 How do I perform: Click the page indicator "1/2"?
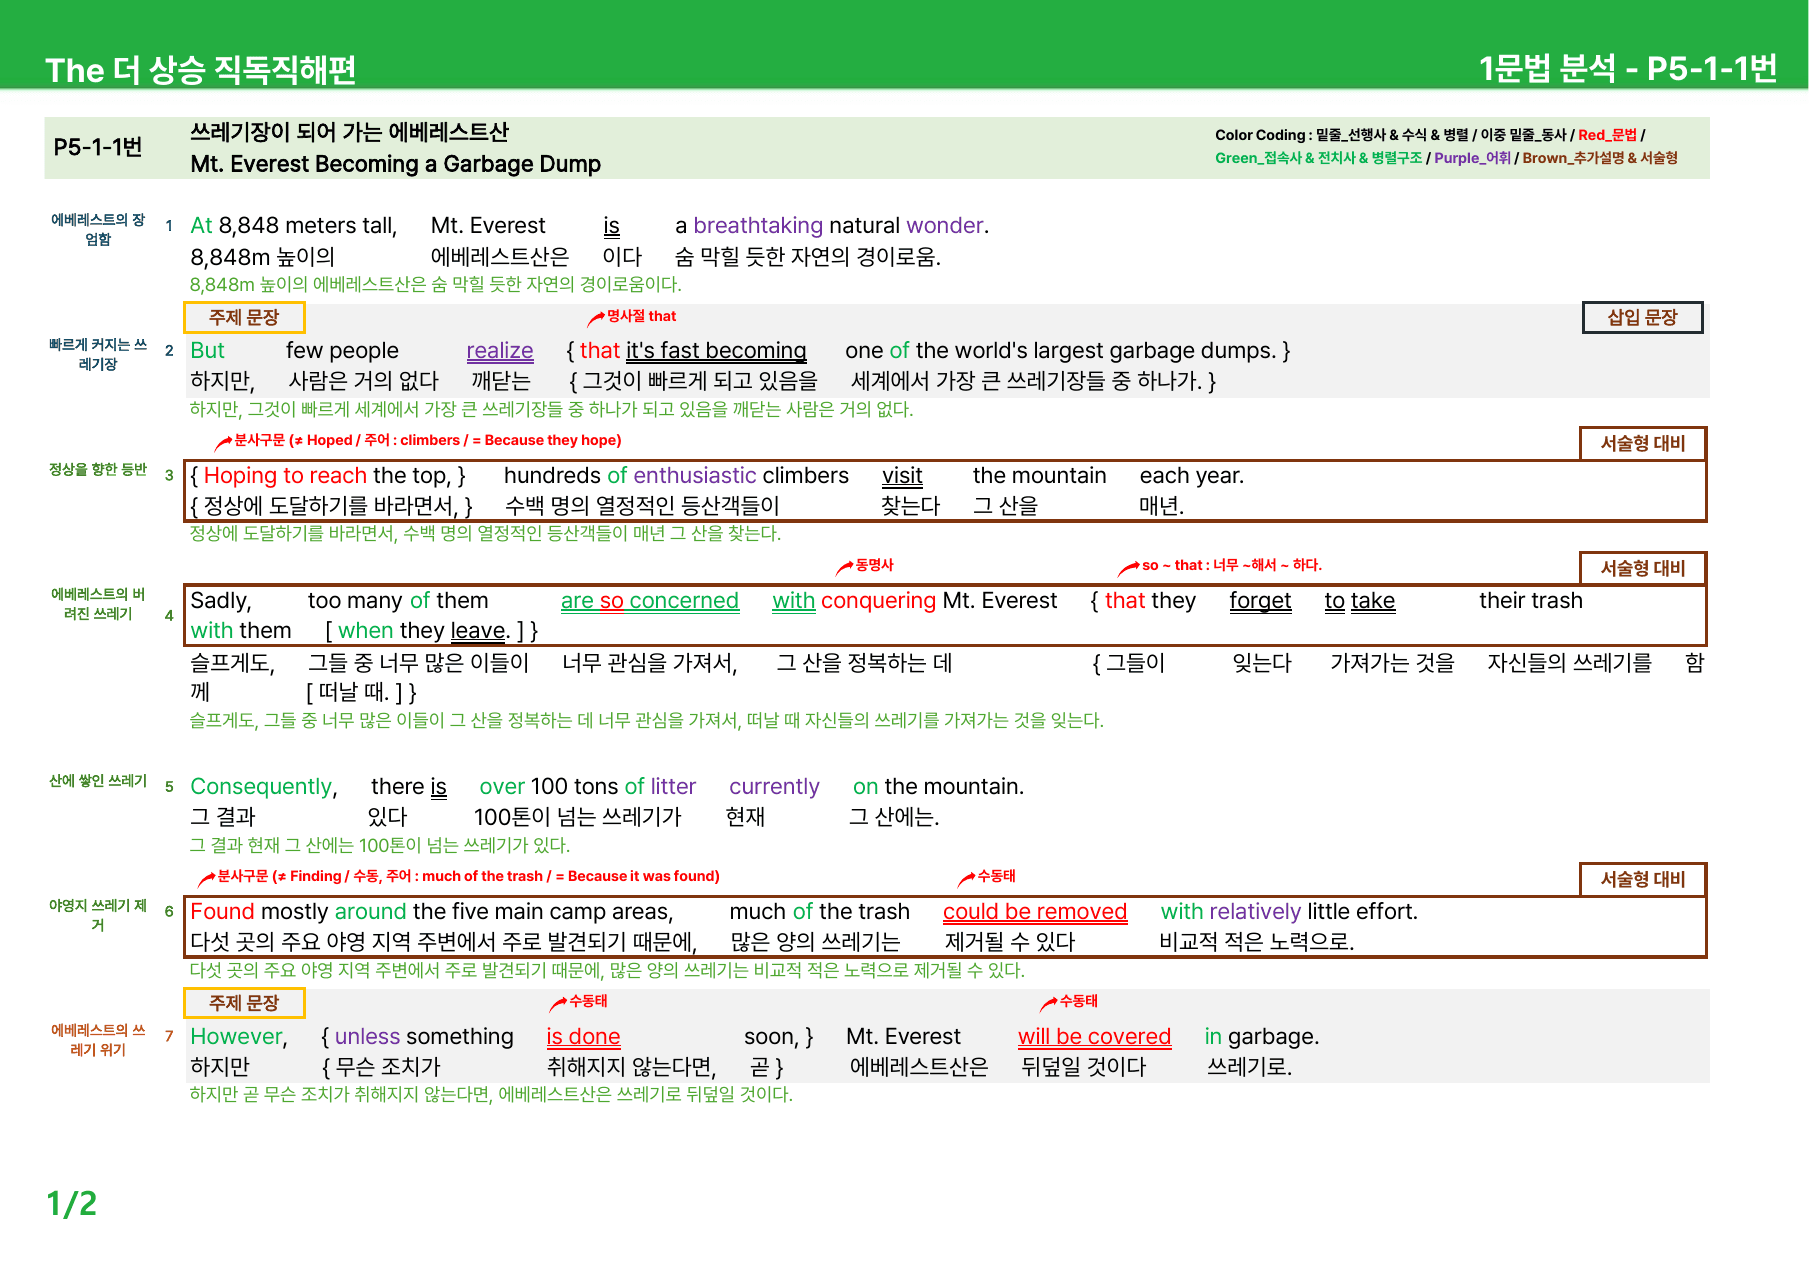(x=72, y=1203)
